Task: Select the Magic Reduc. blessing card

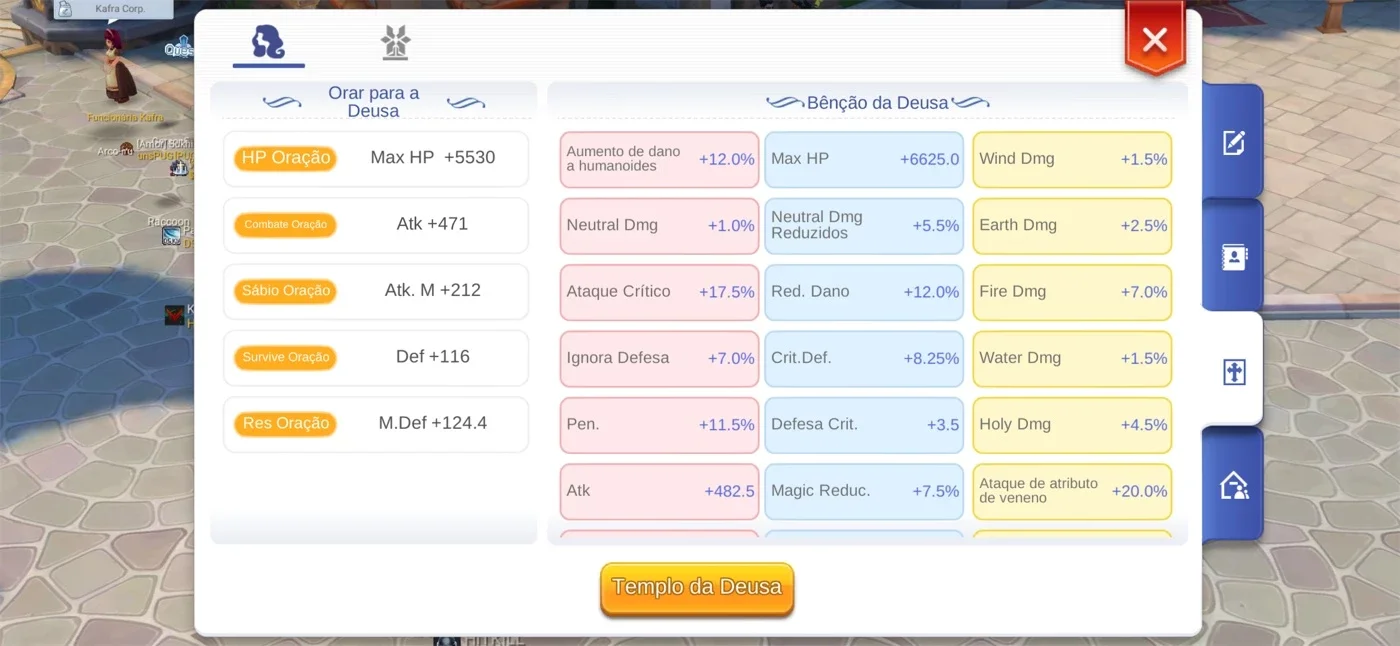Action: pyautogui.click(x=865, y=491)
